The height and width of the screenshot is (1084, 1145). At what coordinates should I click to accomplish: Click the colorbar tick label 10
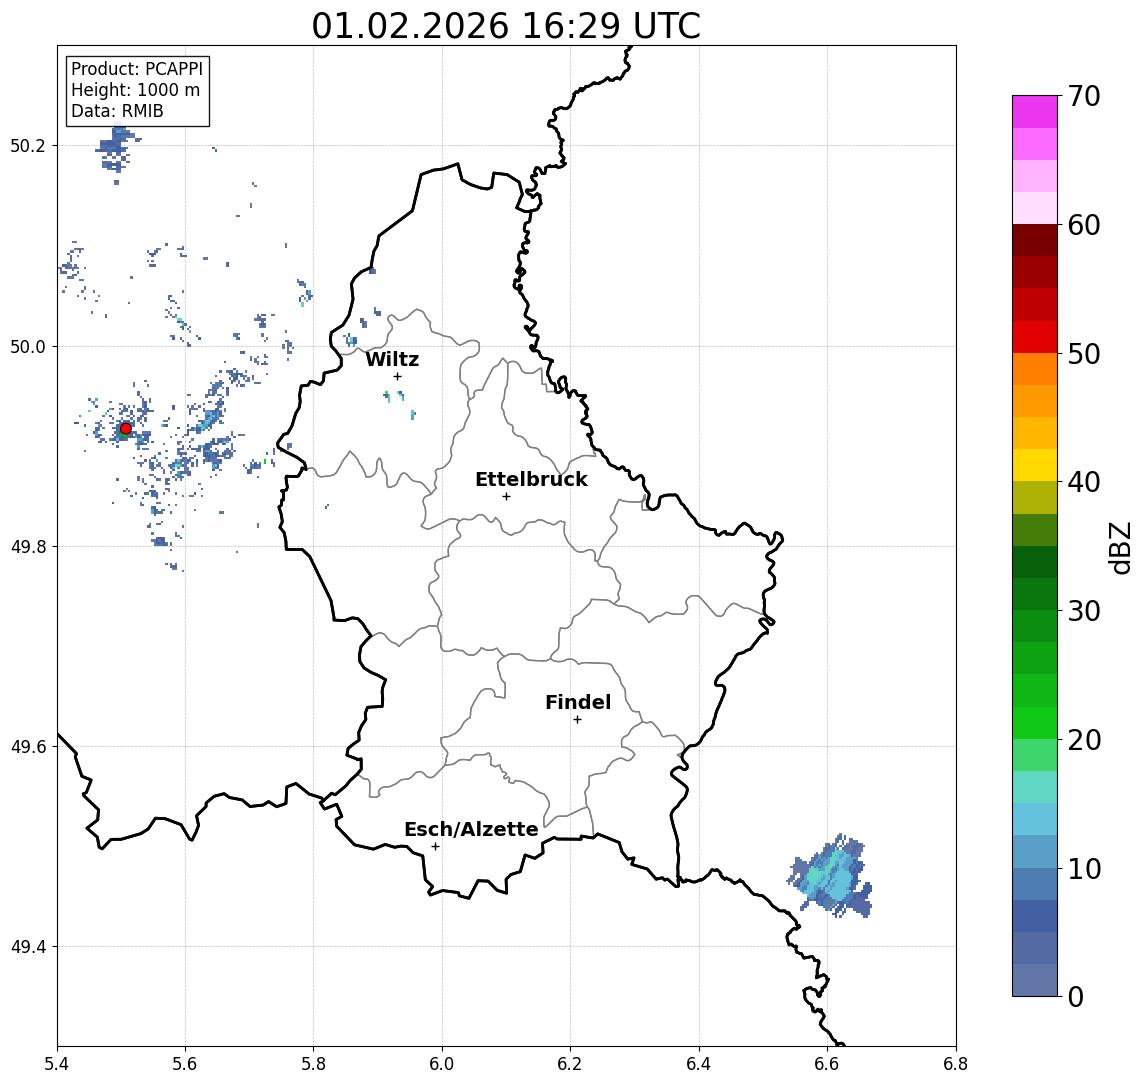(1084, 869)
